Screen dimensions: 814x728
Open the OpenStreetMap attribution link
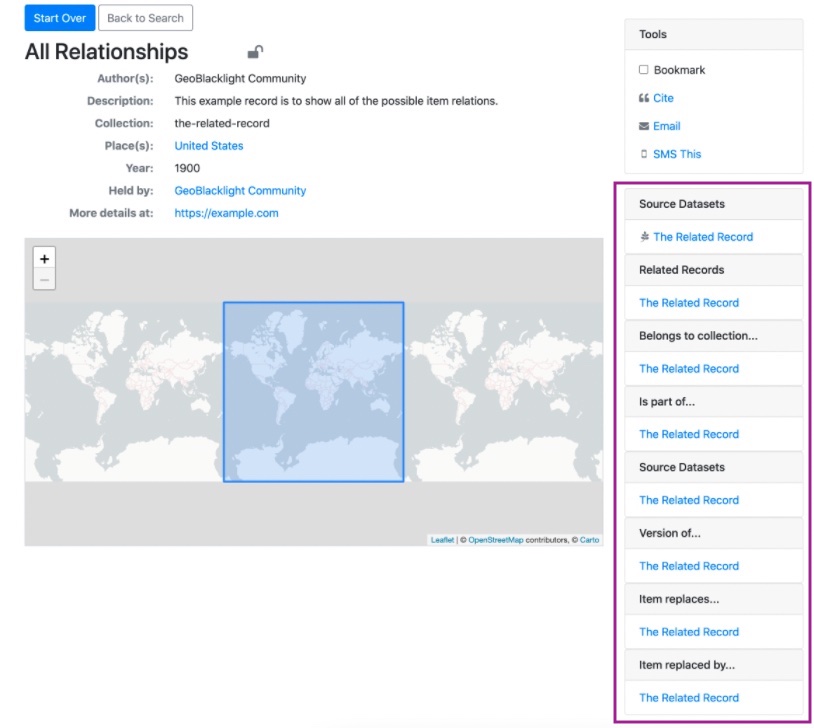[x=495, y=540]
